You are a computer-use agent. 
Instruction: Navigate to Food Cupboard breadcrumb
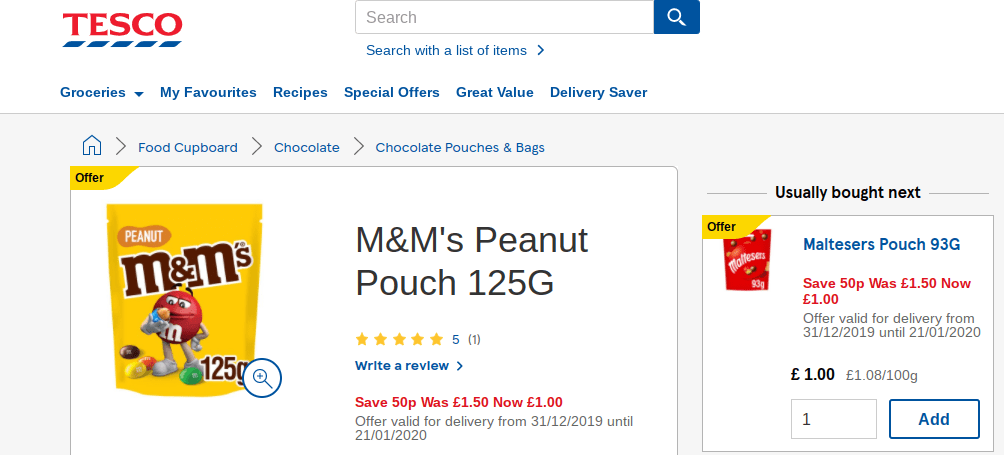(188, 147)
